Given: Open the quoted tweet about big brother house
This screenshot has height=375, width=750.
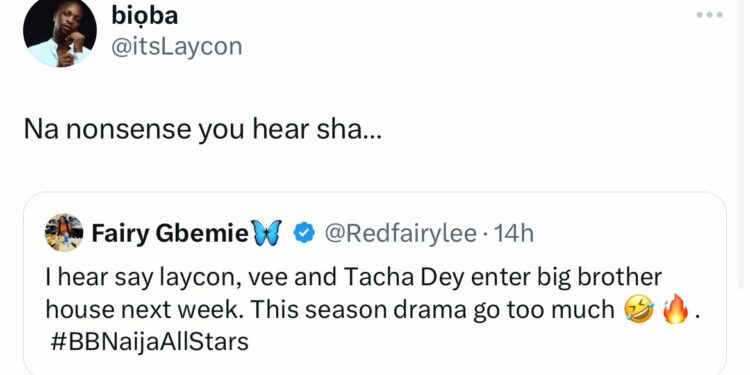Looking at the screenshot, I should [x=375, y=283].
